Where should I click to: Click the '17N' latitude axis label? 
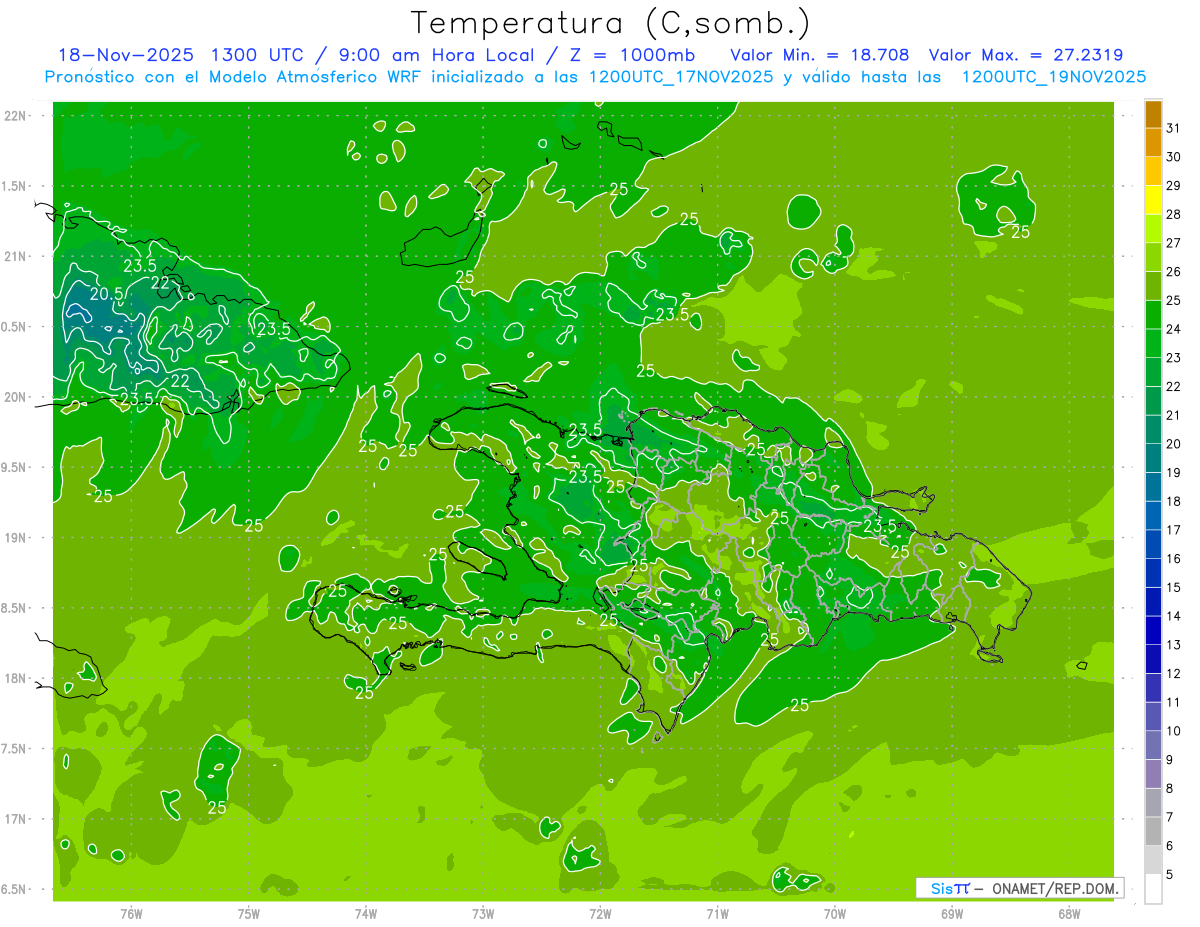[x=15, y=819]
